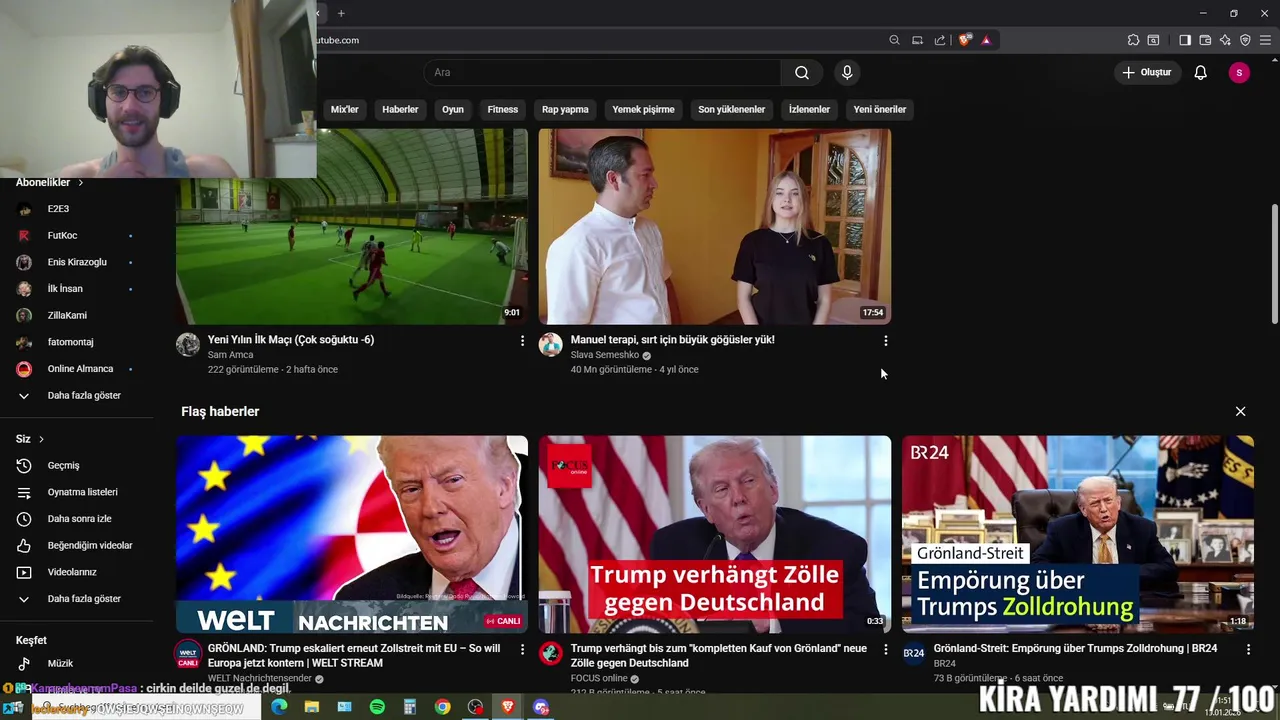
Task: Click the Brave Shields lion icon
Action: tap(964, 40)
